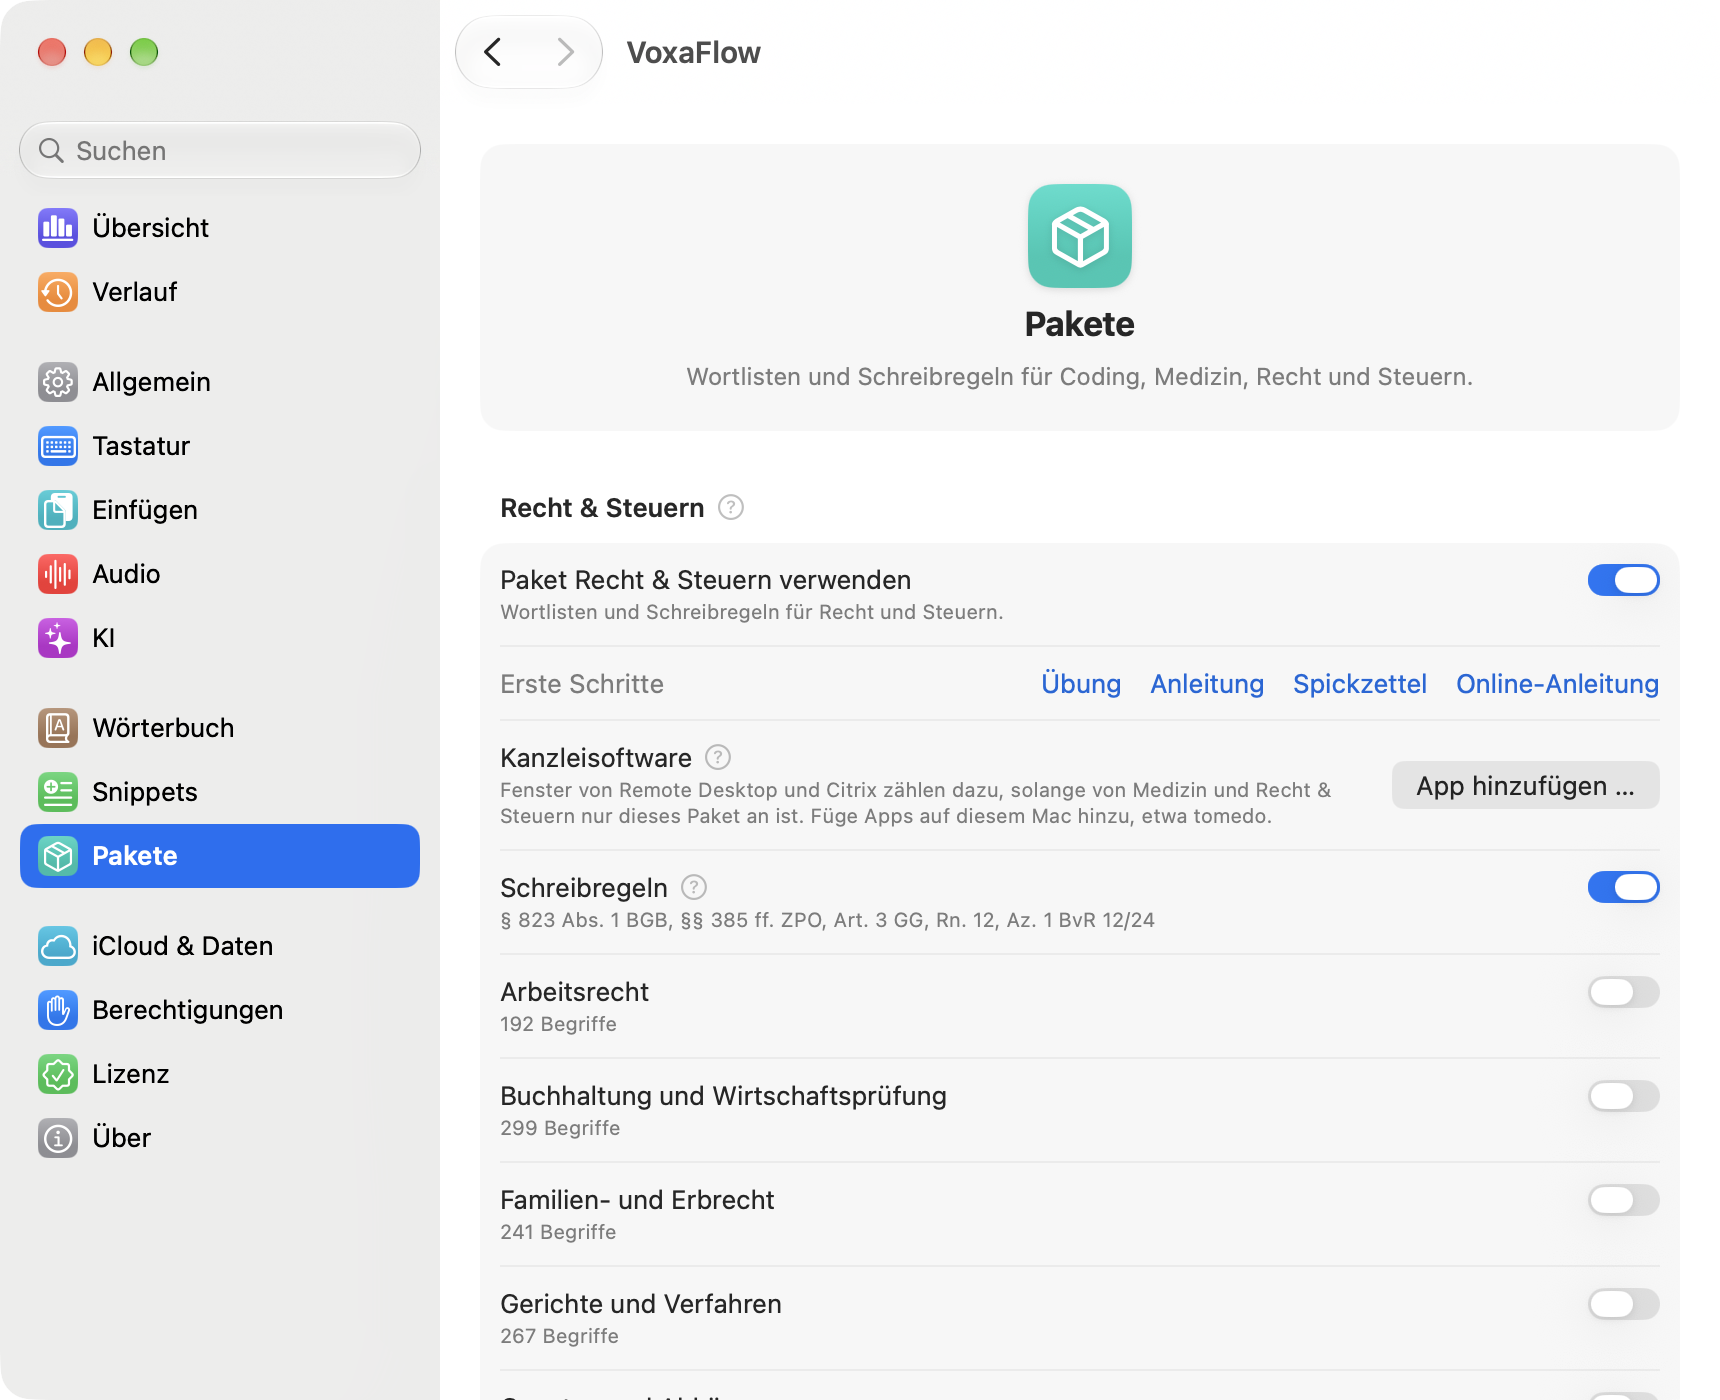Turn off the Schreibregeln switch
Image resolution: width=1720 pixels, height=1400 pixels.
click(x=1624, y=888)
